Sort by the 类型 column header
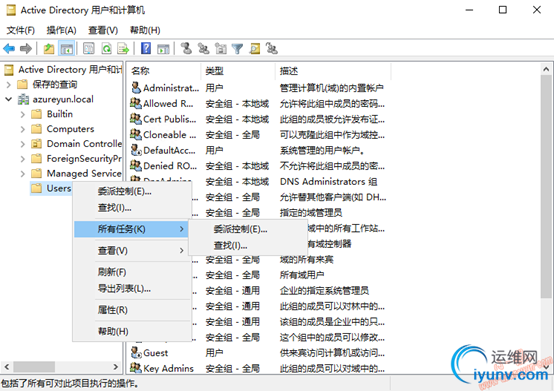 point(238,71)
